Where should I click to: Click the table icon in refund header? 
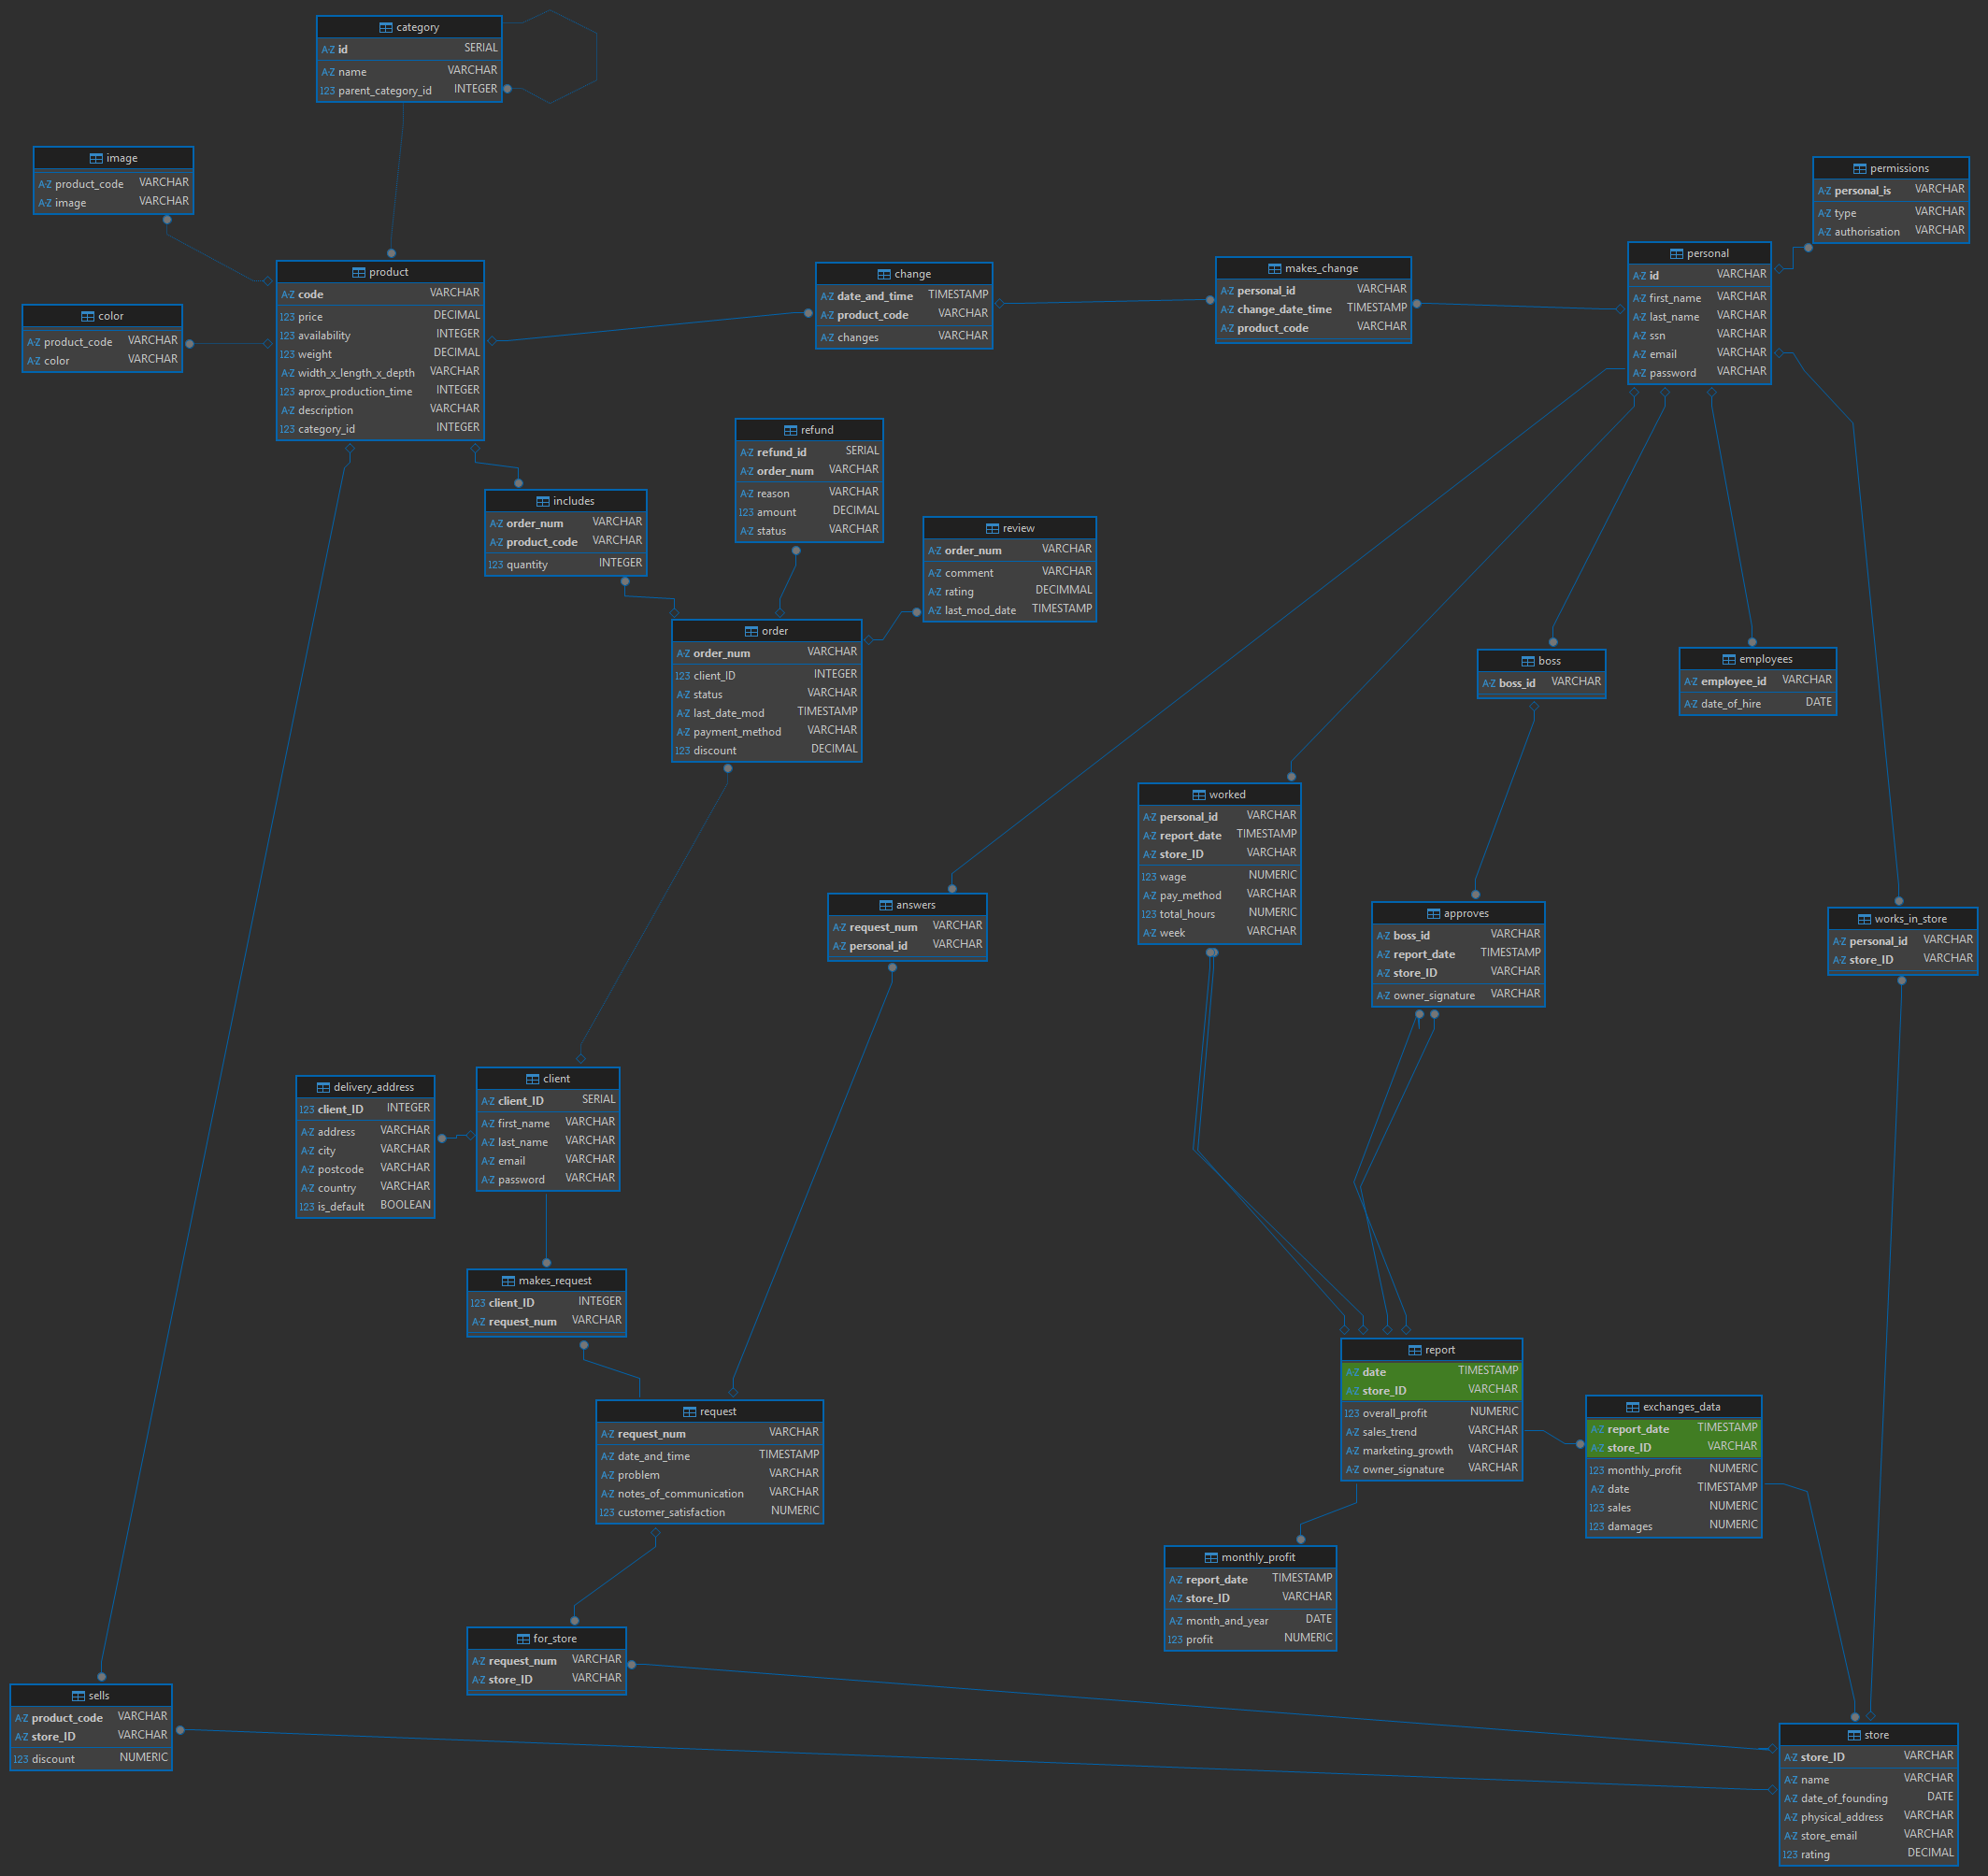[791, 430]
